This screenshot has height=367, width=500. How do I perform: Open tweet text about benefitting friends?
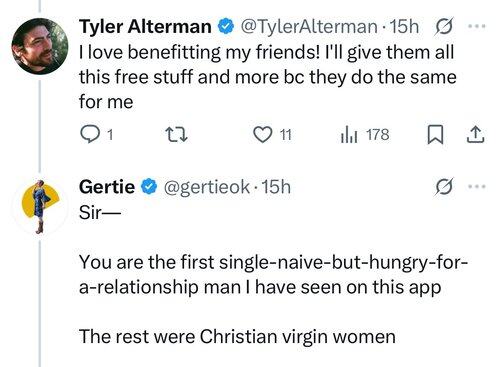click(268, 77)
